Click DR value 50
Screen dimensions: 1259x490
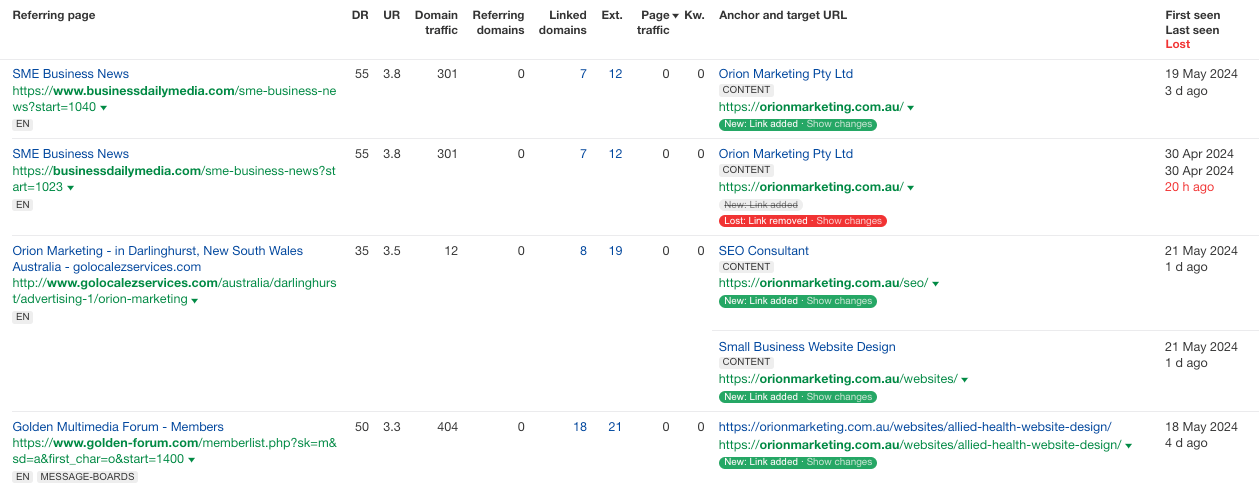click(x=362, y=427)
